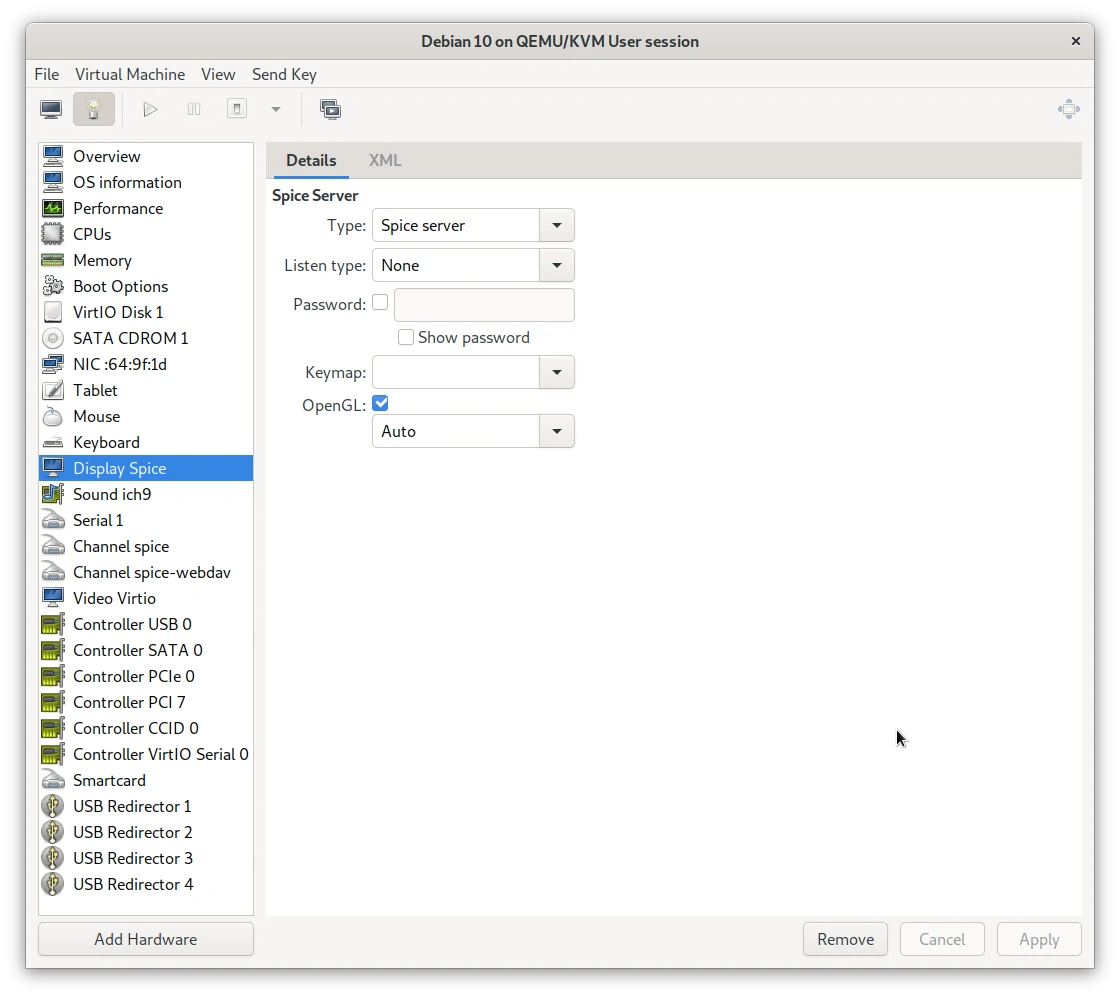Image resolution: width=1120 pixels, height=997 pixels.
Task: Select Controller SATA 0 entry
Action: (146, 651)
